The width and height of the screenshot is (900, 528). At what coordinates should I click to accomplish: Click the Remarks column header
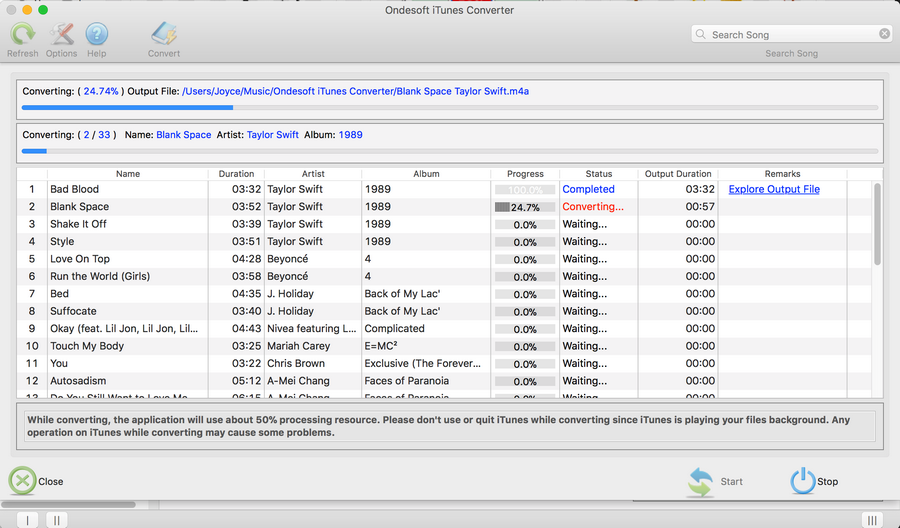tap(782, 174)
